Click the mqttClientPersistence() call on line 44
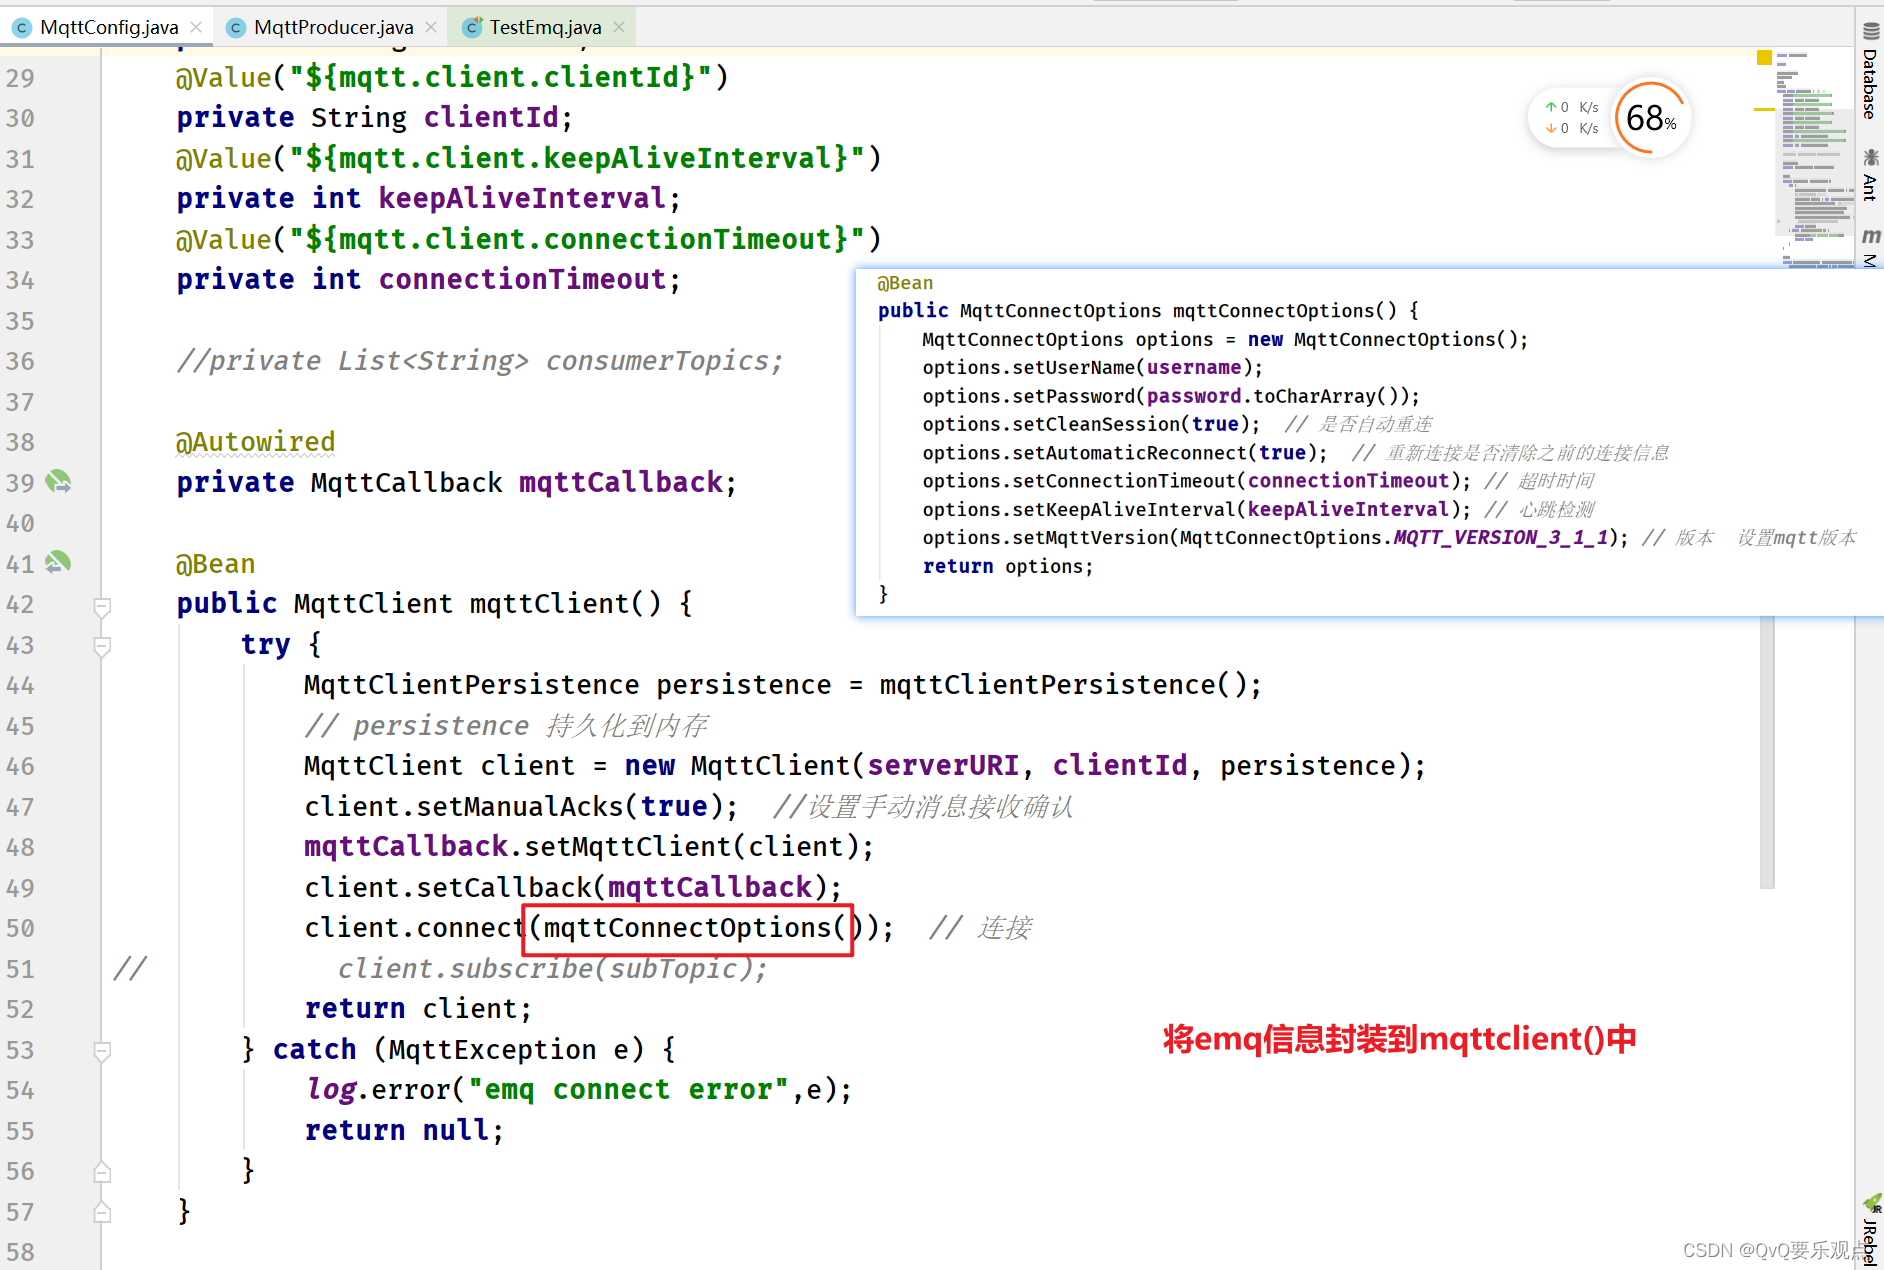The height and width of the screenshot is (1270, 1884). 1062,685
